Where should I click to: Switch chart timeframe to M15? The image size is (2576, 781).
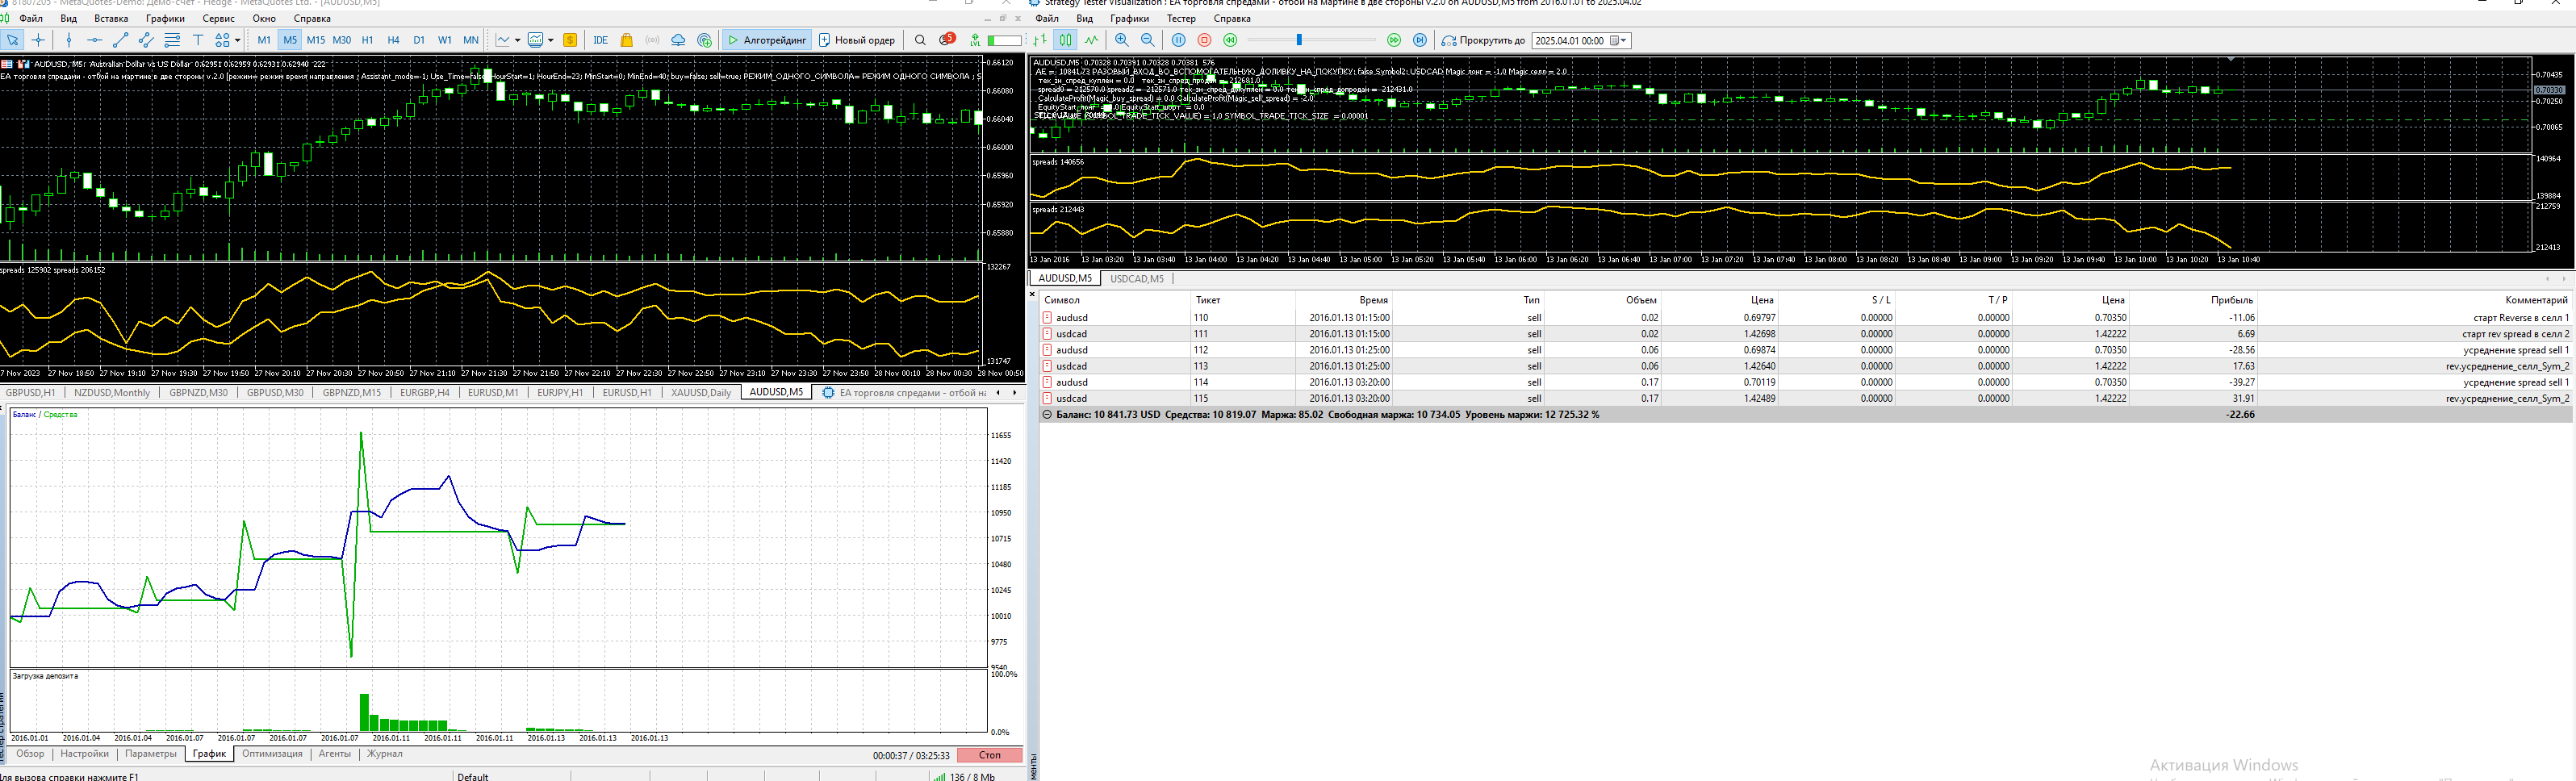[x=315, y=40]
